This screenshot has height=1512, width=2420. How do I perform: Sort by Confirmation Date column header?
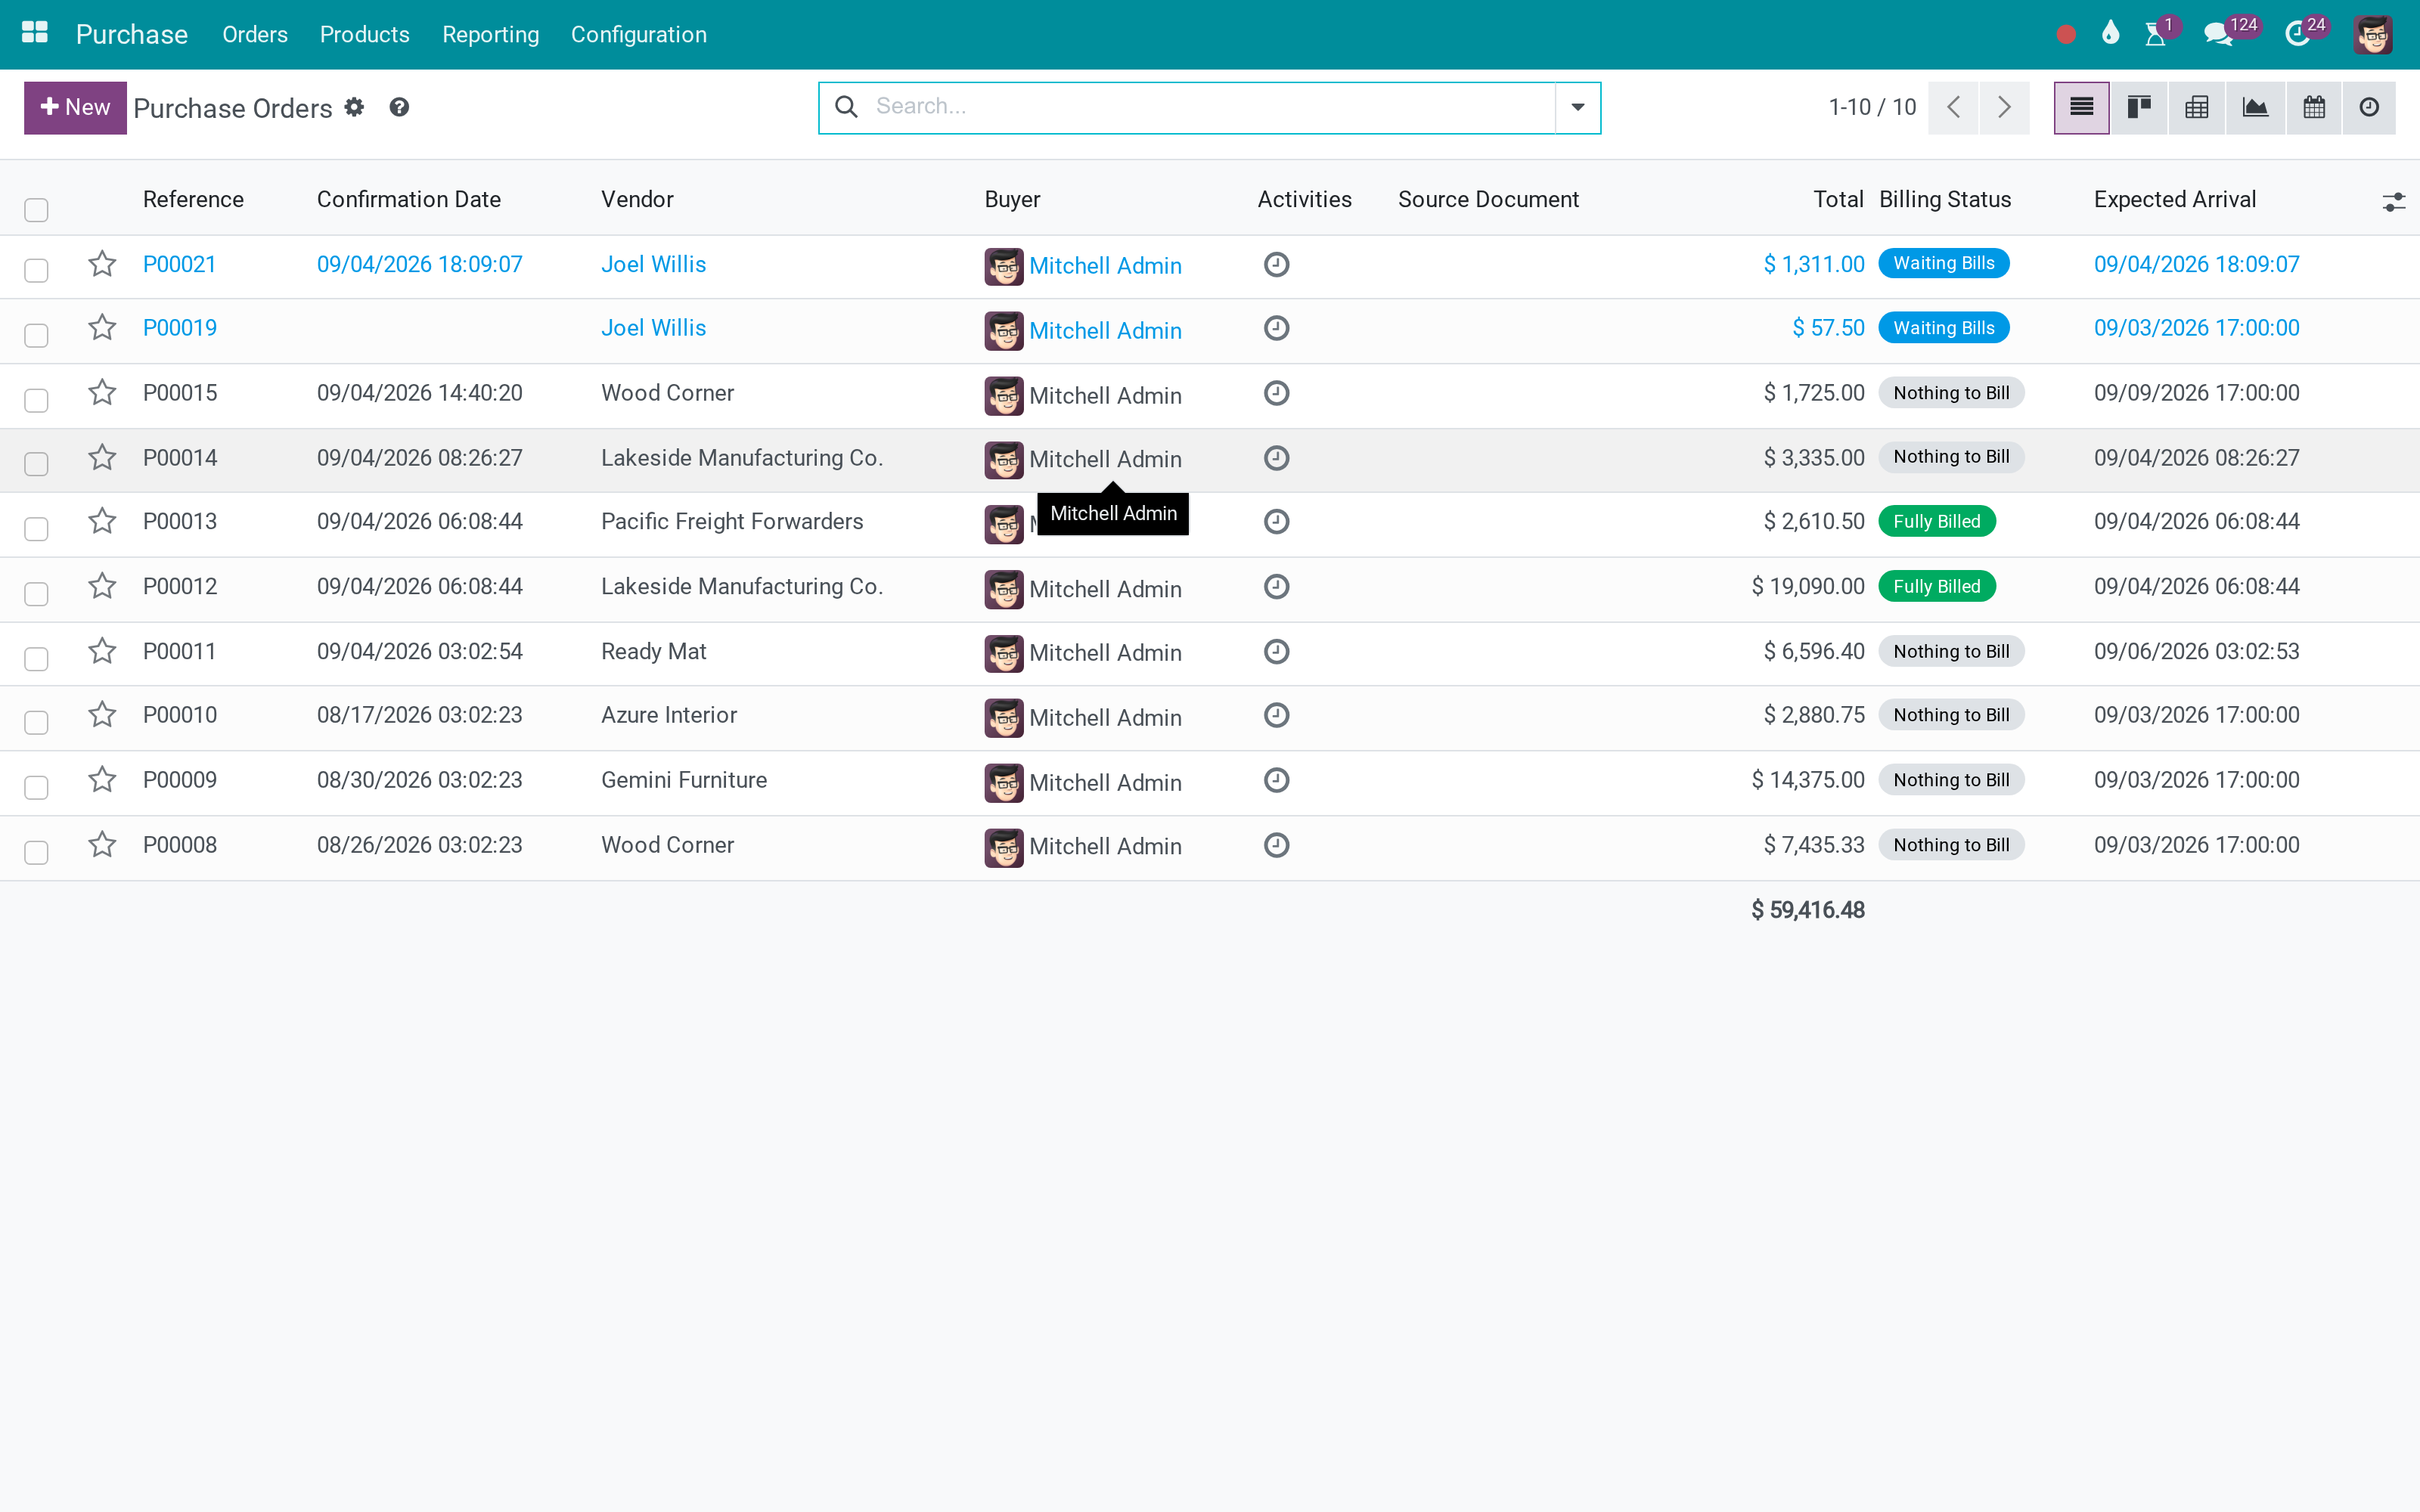pos(408,199)
